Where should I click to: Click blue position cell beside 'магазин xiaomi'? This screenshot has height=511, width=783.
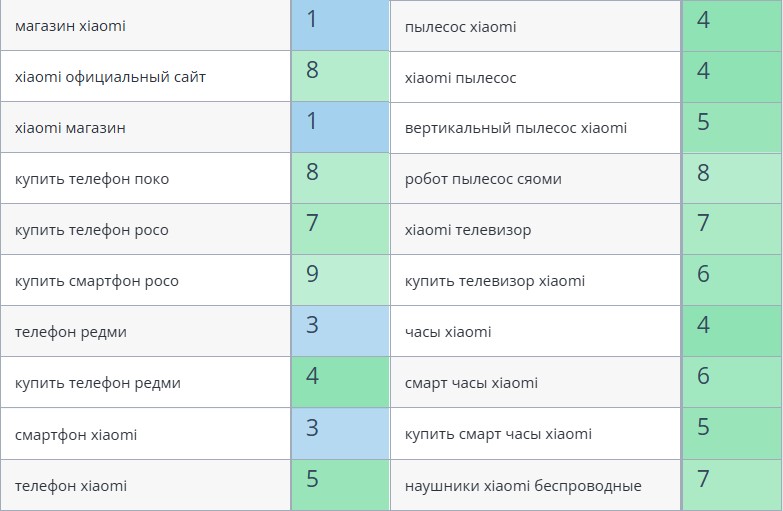tap(340, 25)
